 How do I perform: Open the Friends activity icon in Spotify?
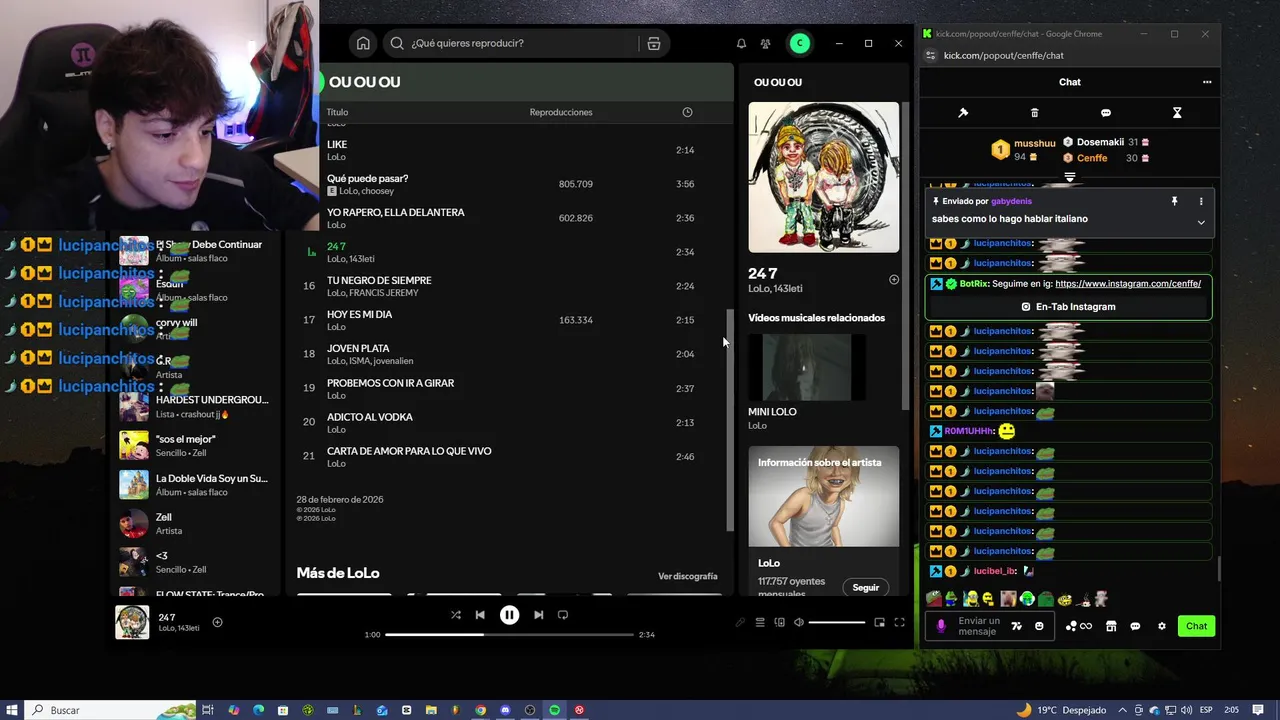[x=765, y=43]
